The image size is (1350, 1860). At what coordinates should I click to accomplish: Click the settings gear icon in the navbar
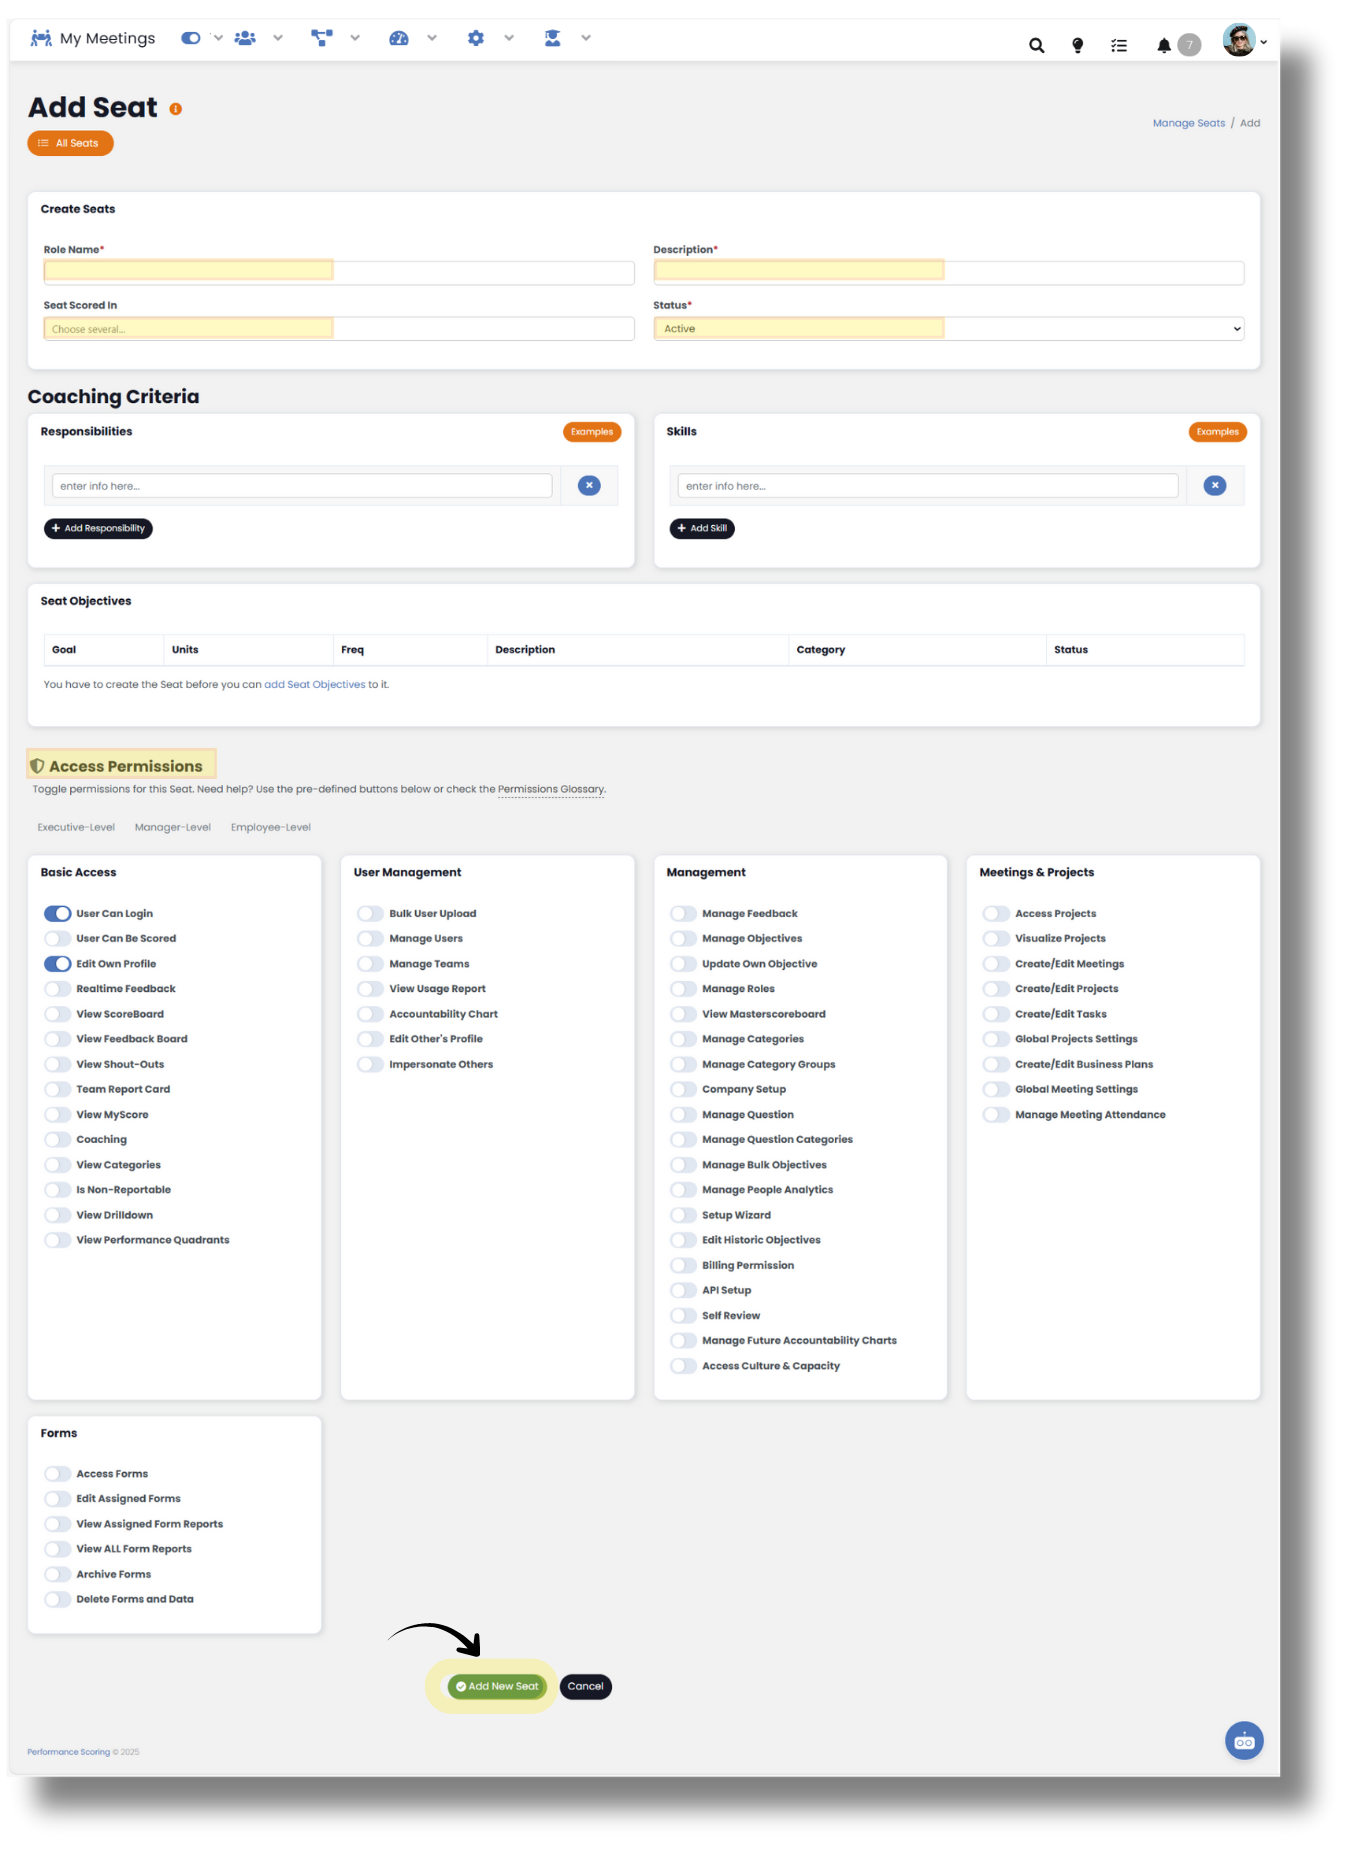pos(476,38)
